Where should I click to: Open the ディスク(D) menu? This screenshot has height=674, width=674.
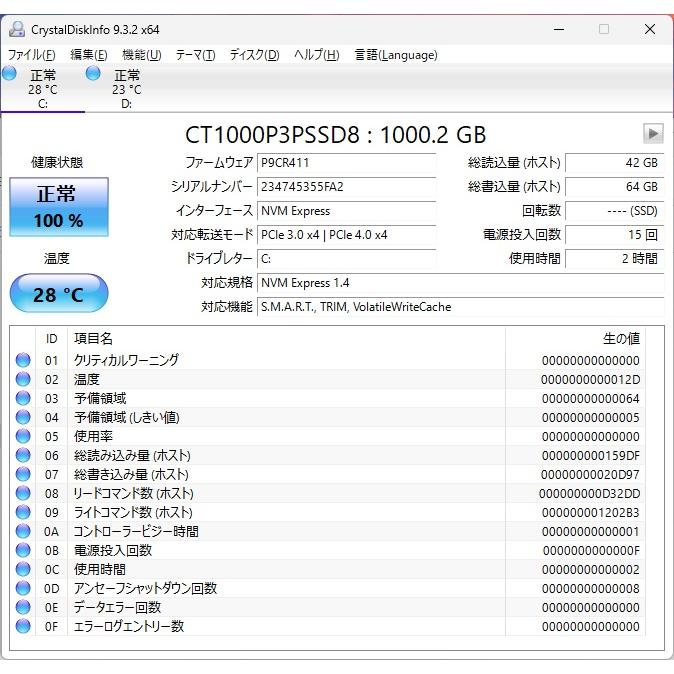[x=254, y=55]
